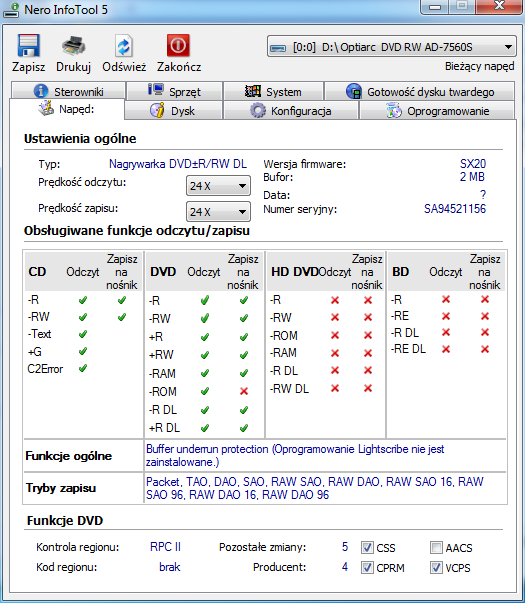Image resolution: width=525 pixels, height=603 pixels.
Task: Click the Odśwież button label
Action: (x=124, y=67)
